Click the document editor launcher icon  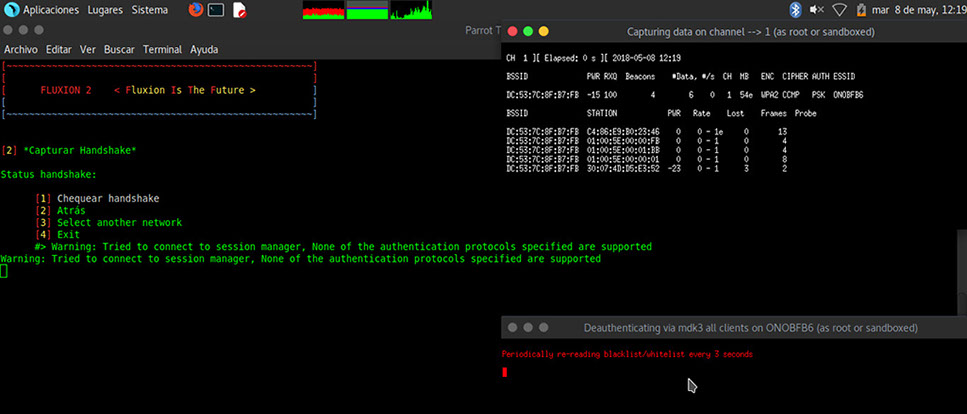click(x=240, y=10)
